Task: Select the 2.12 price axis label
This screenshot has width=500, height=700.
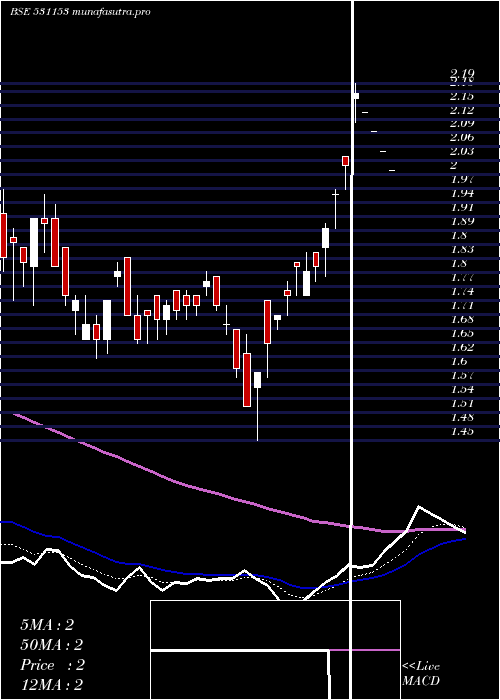Action: 462,110
